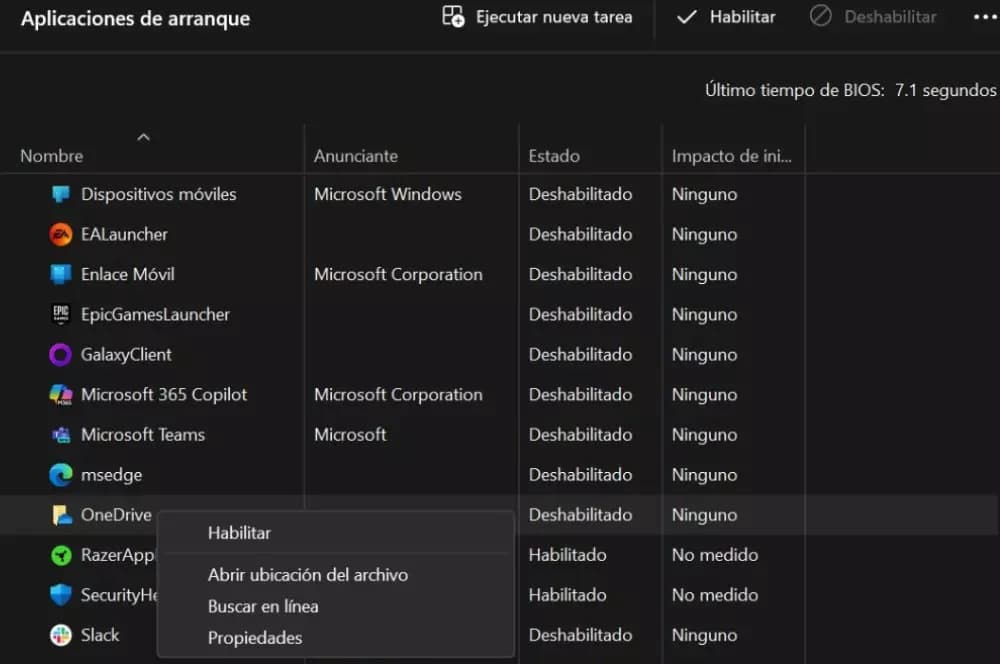The width and height of the screenshot is (1000, 664).
Task: Click Ejecutar nueva tarea button
Action: pyautogui.click(x=538, y=17)
